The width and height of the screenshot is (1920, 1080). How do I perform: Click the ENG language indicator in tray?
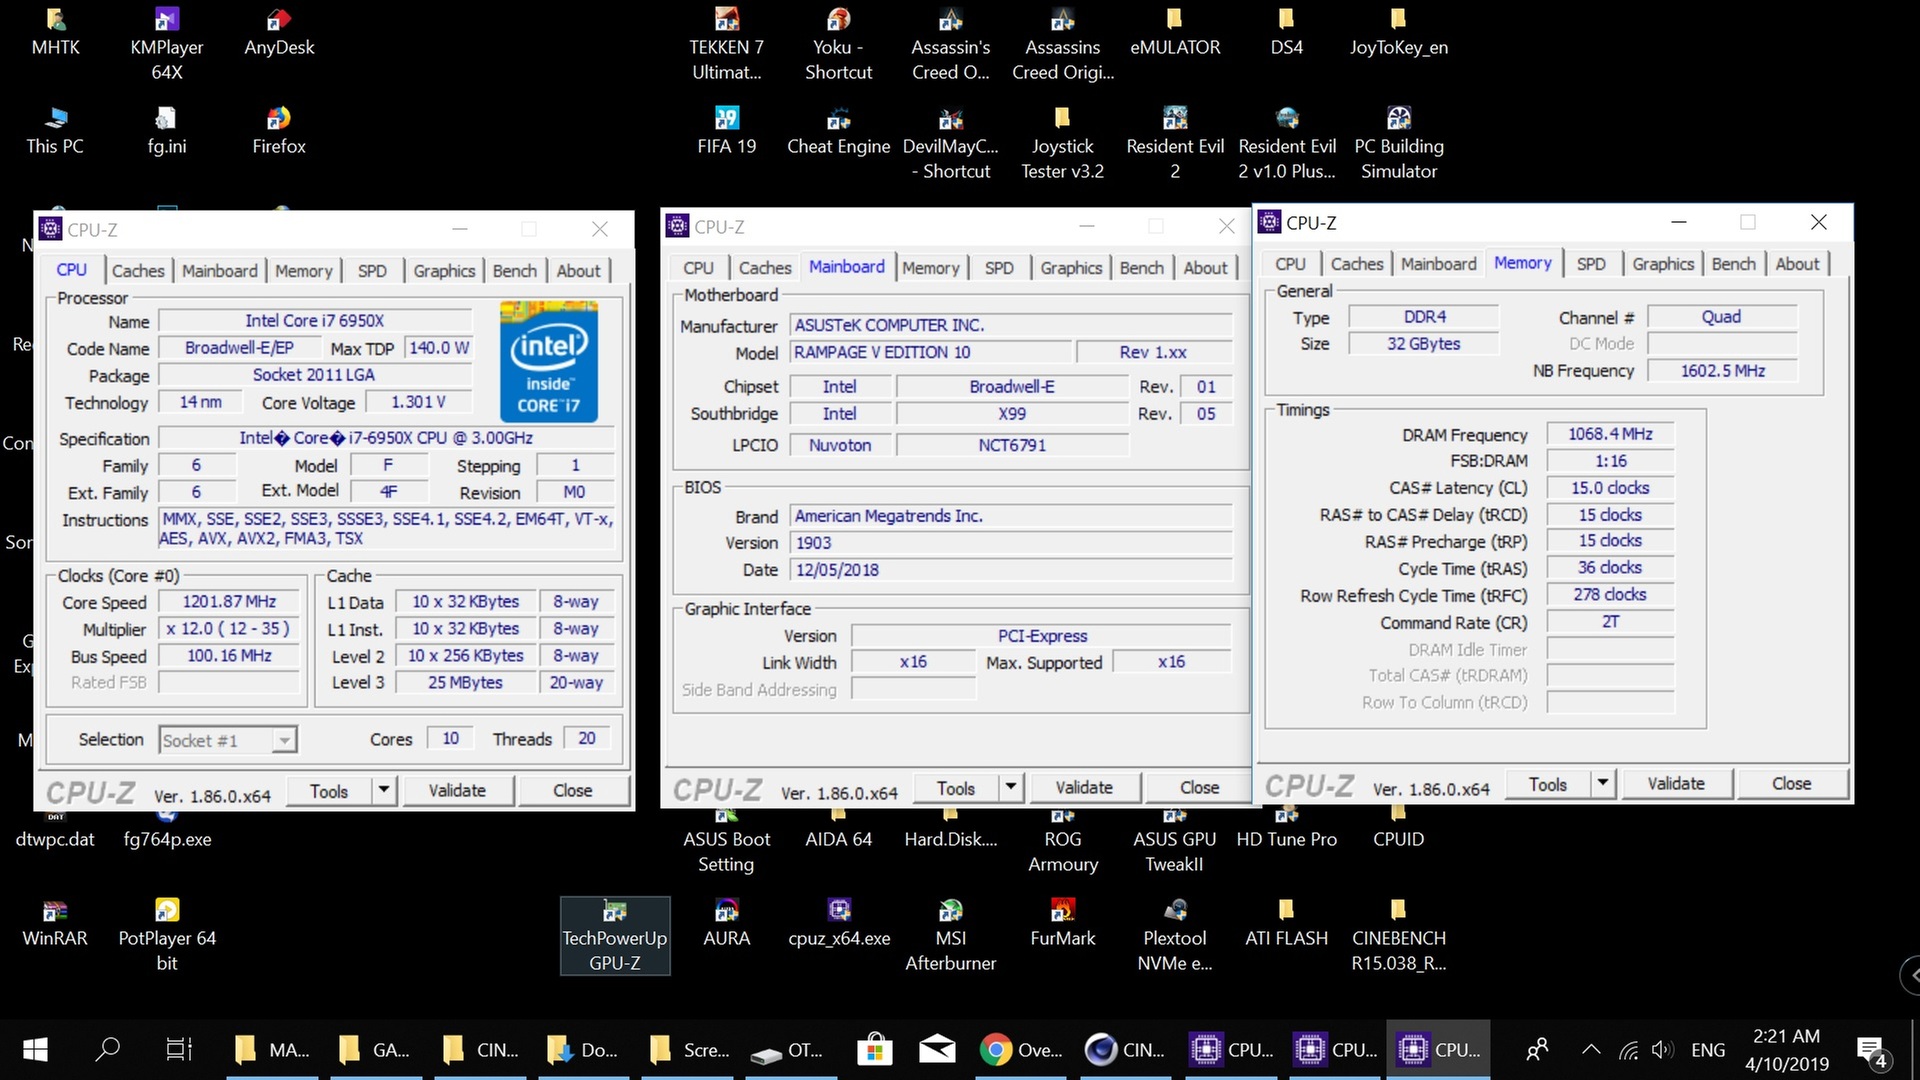pos(1708,1050)
